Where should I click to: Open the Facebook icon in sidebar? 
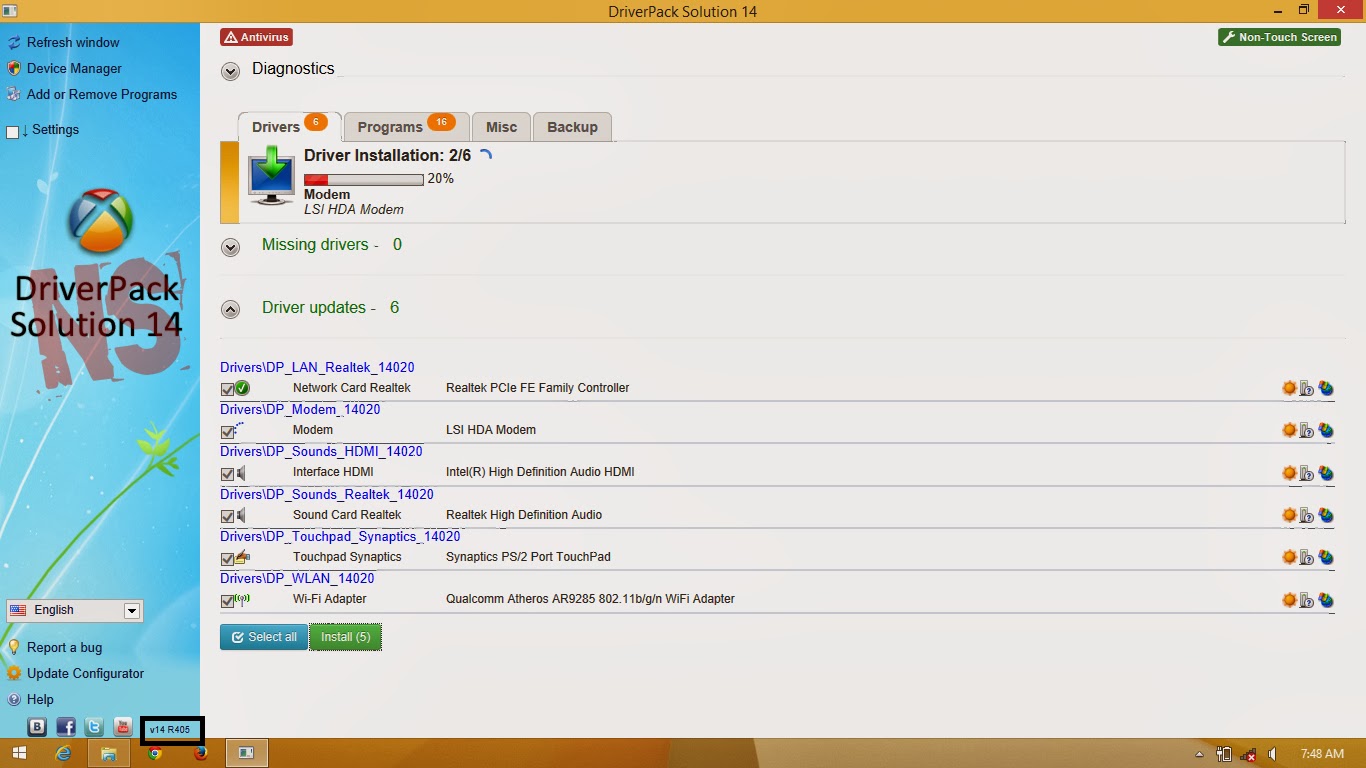pyautogui.click(x=66, y=727)
